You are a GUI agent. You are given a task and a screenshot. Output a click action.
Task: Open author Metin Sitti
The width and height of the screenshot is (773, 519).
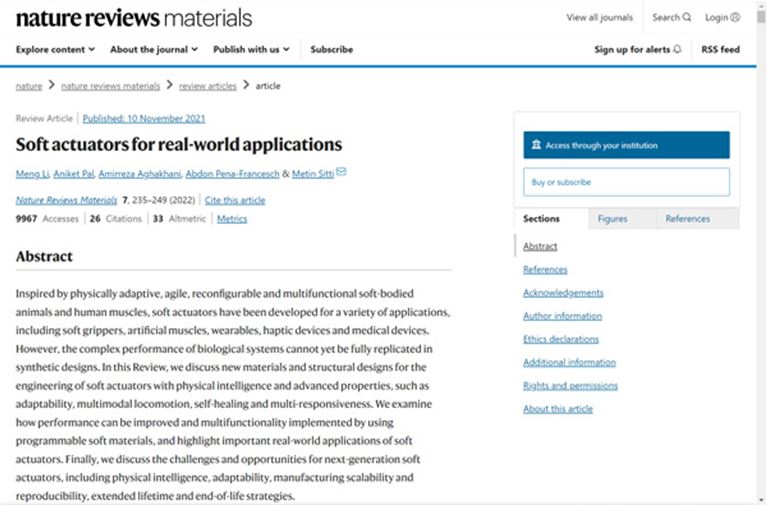point(313,174)
